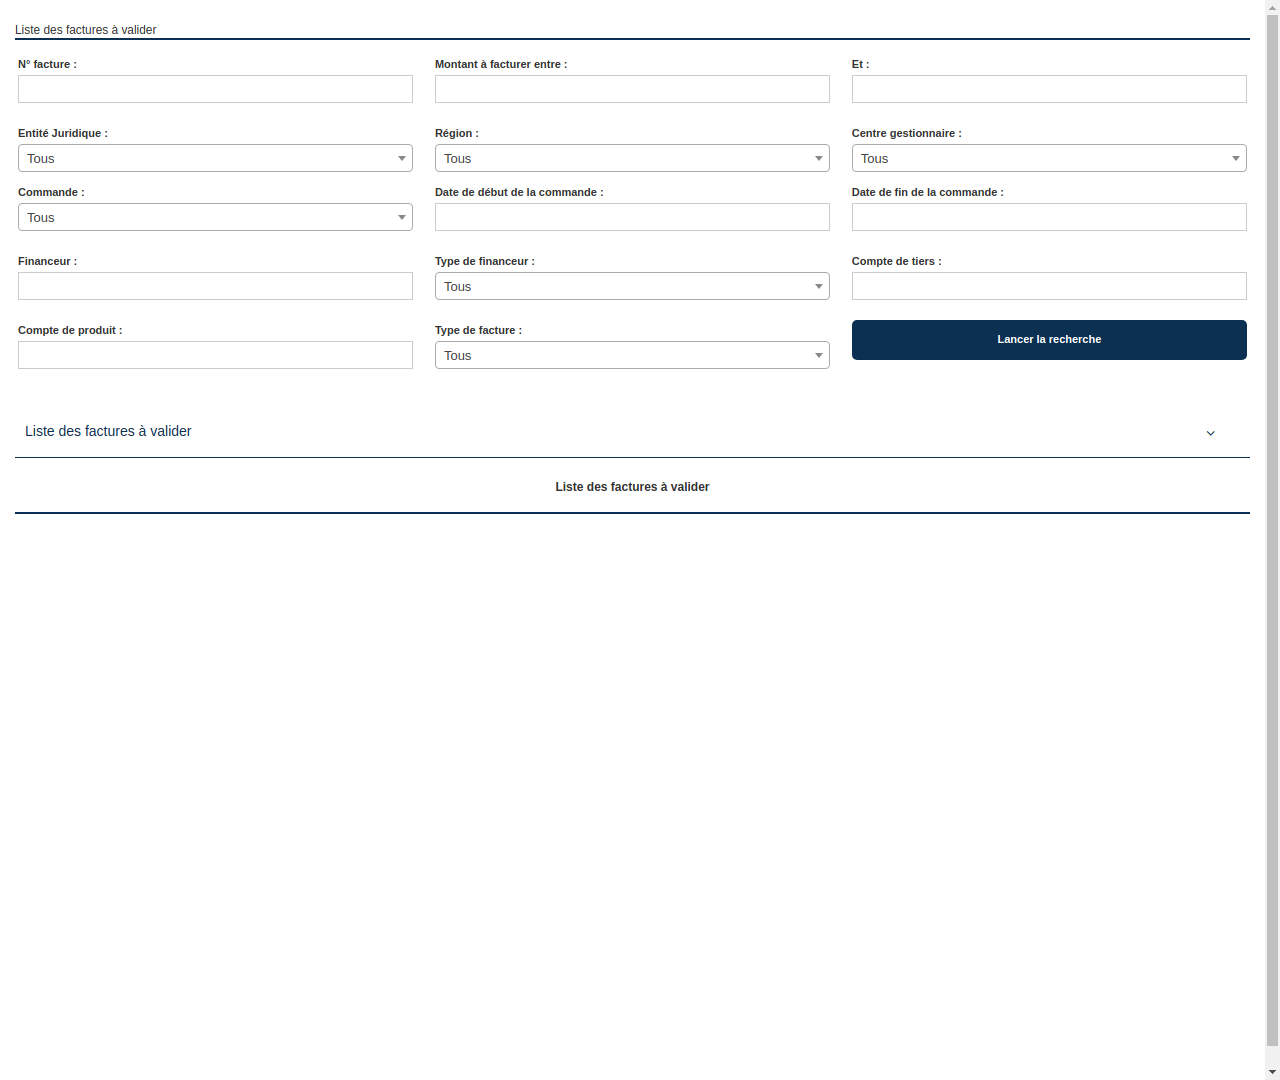Open the Commande dropdown
The image size is (1280, 1080).
[x=215, y=217]
